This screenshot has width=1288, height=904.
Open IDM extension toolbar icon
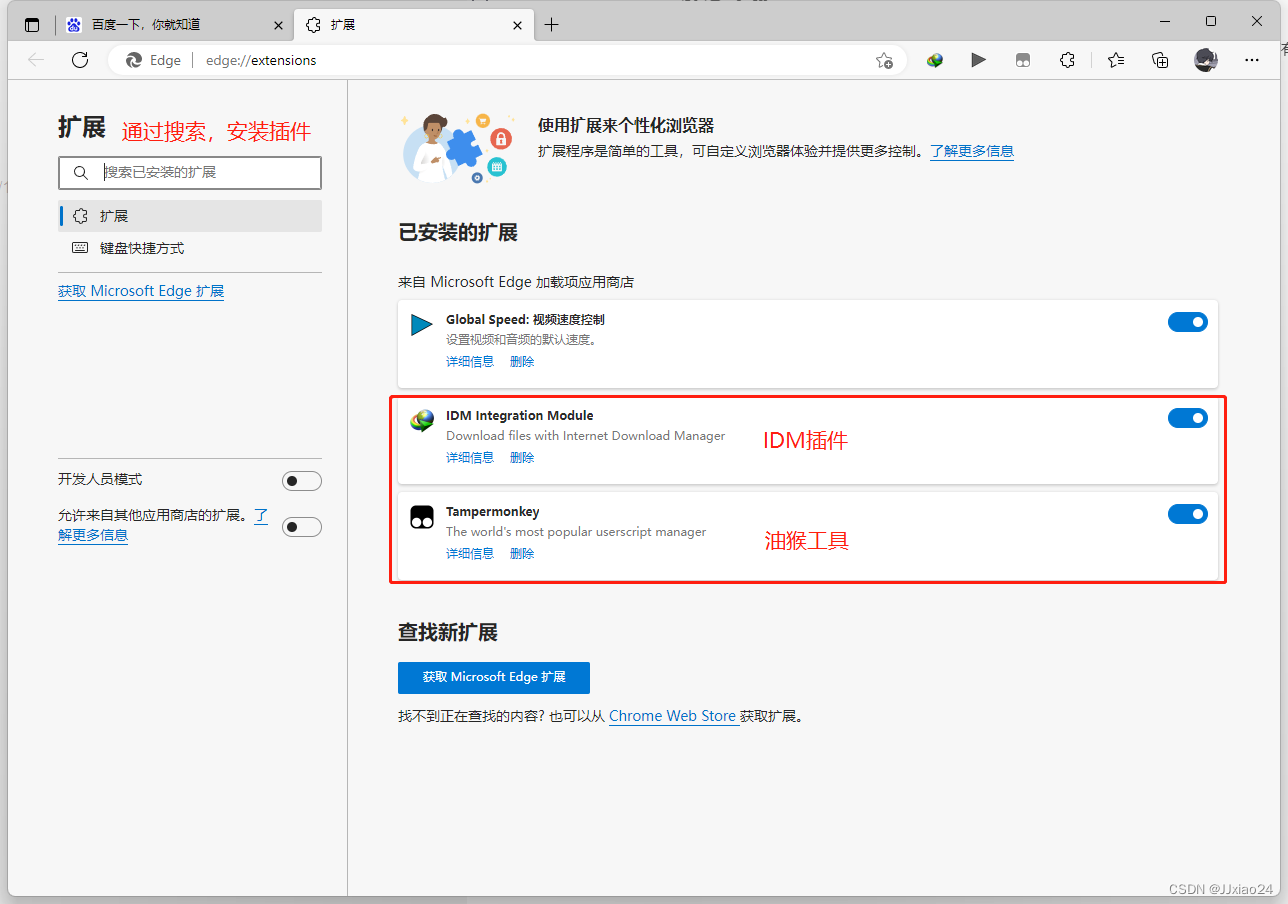tap(935, 60)
